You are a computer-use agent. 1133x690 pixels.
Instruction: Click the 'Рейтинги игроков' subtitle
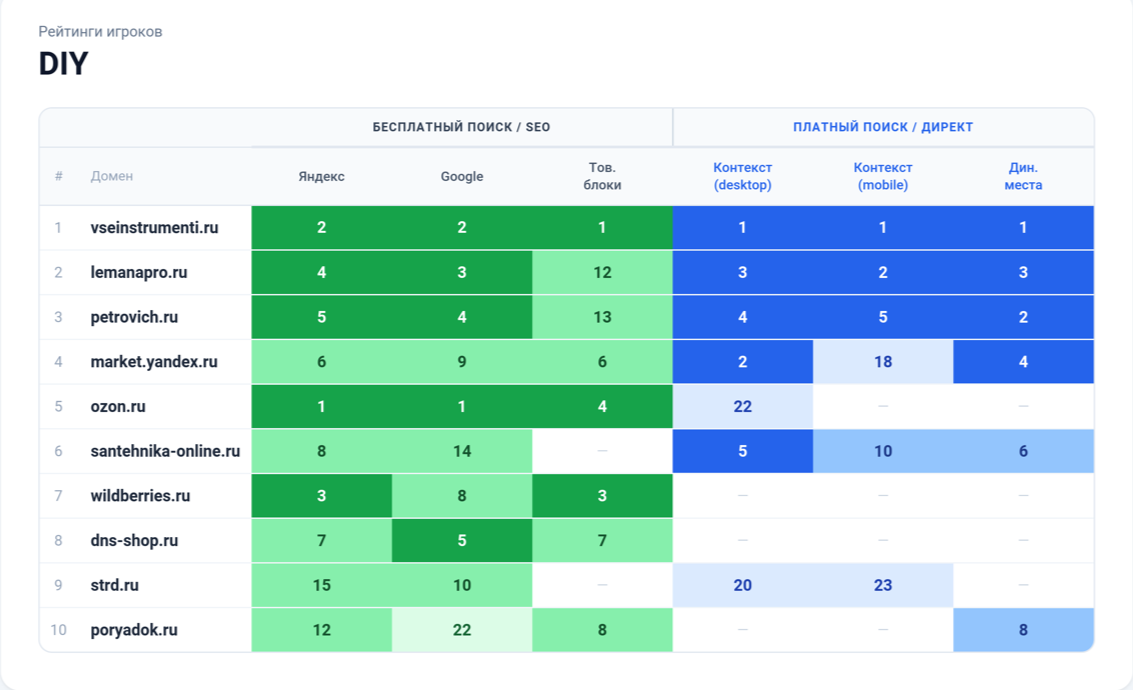pyautogui.click(x=100, y=32)
